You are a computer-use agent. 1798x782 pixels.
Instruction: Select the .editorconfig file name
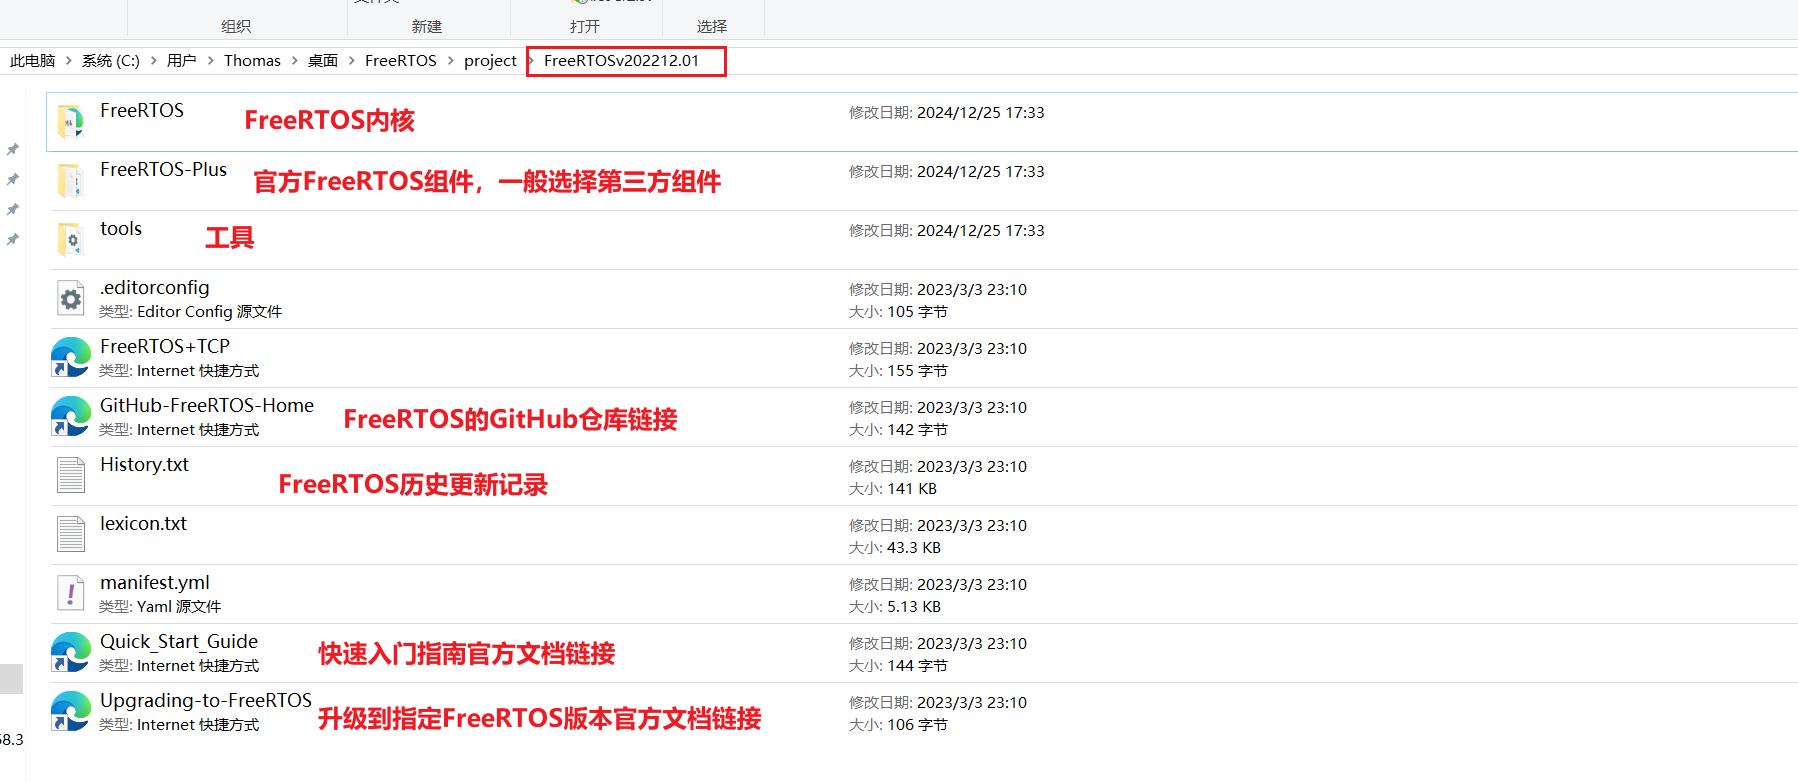[155, 288]
